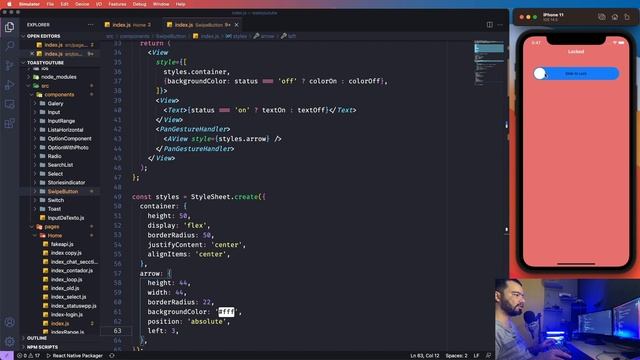Expand the InputRange folder
The height and width of the screenshot is (360, 640).
(61, 121)
